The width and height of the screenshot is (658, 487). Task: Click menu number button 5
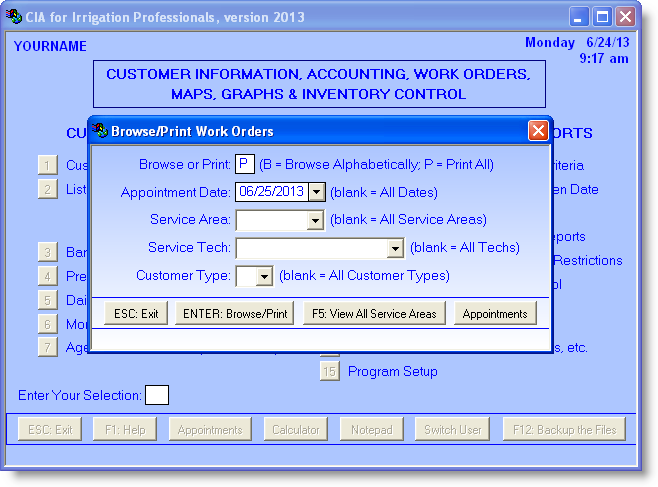[x=47, y=300]
